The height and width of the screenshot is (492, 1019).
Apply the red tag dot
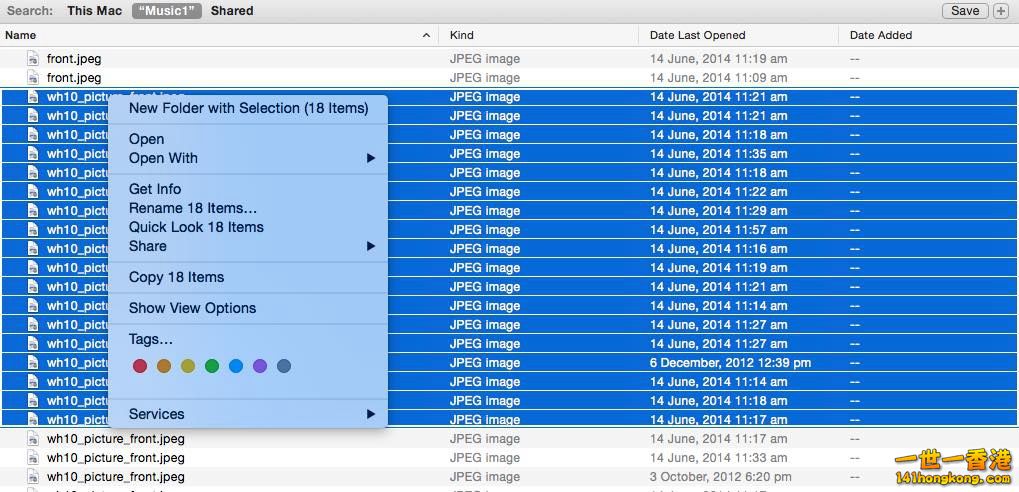pyautogui.click(x=140, y=367)
